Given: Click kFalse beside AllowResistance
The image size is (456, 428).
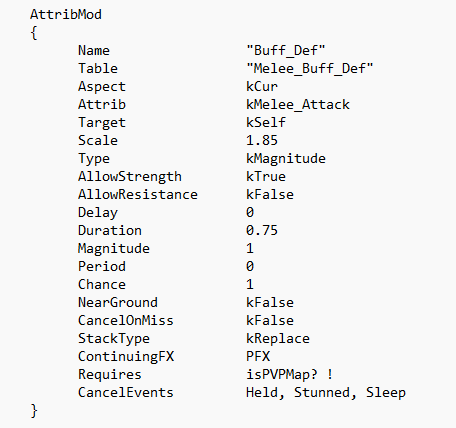Looking at the screenshot, I should [x=270, y=194].
